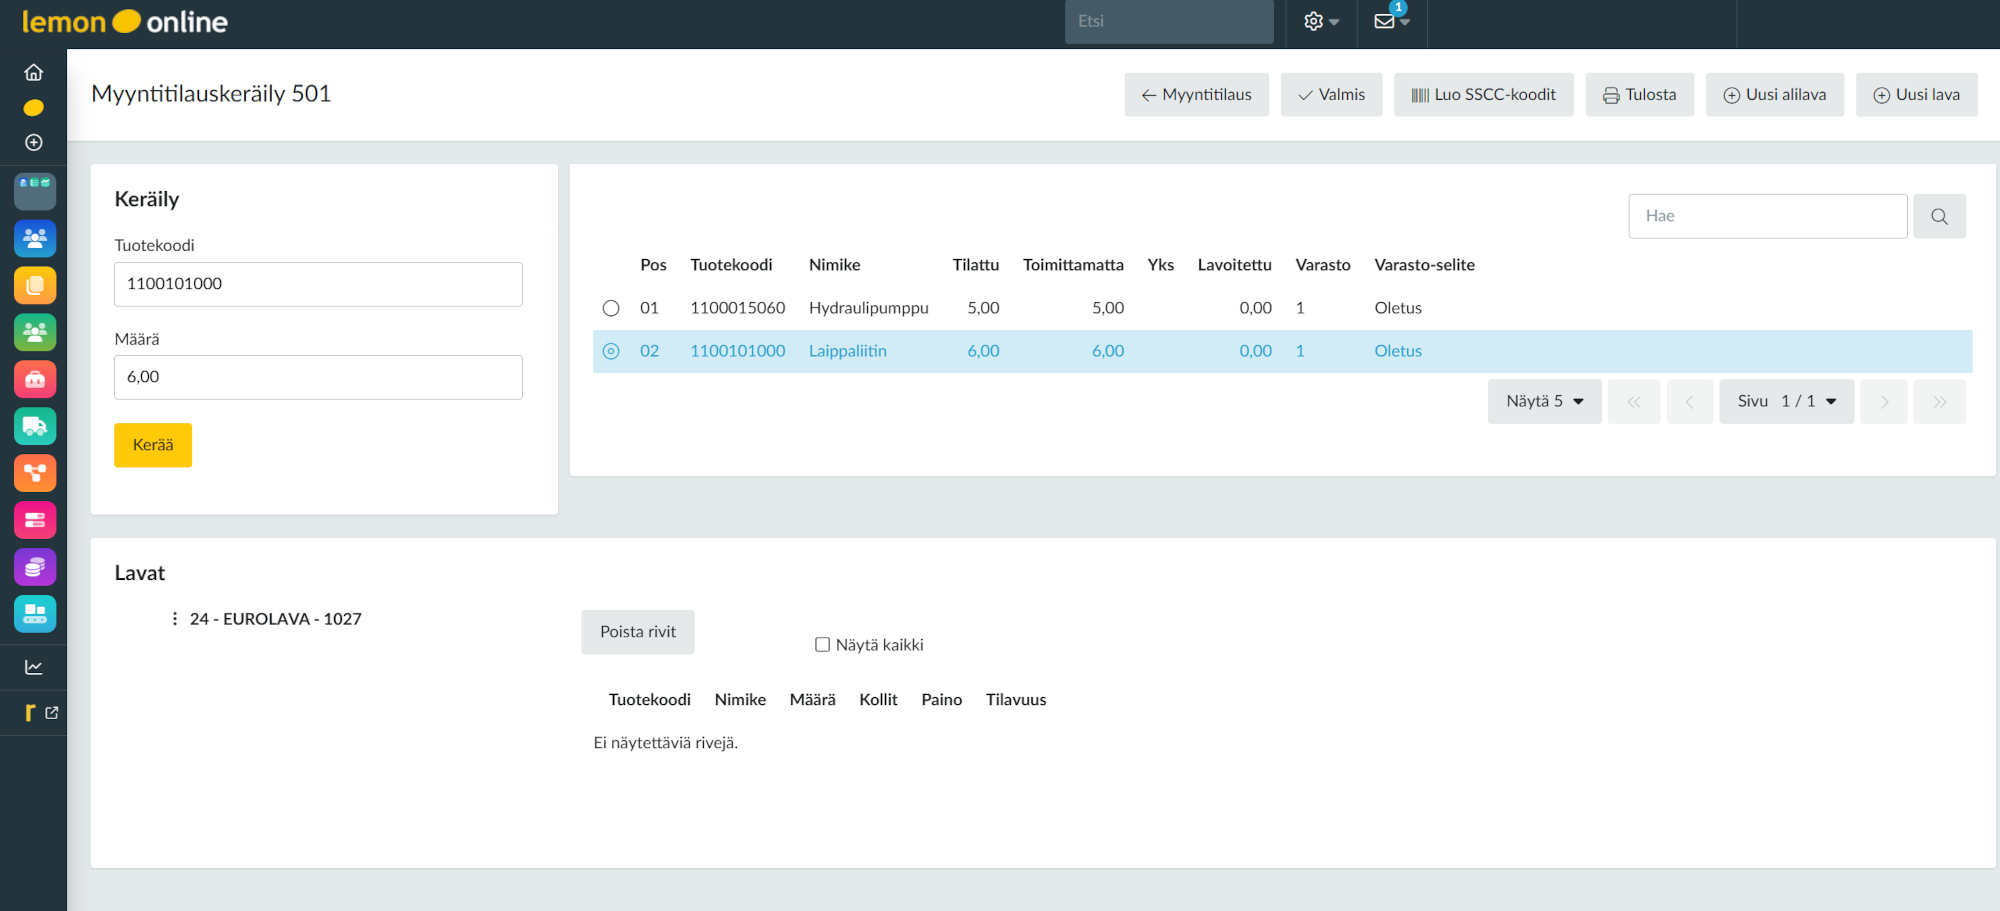
Task: Select the radio button for Hydraulipumppu row
Action: (x=611, y=308)
